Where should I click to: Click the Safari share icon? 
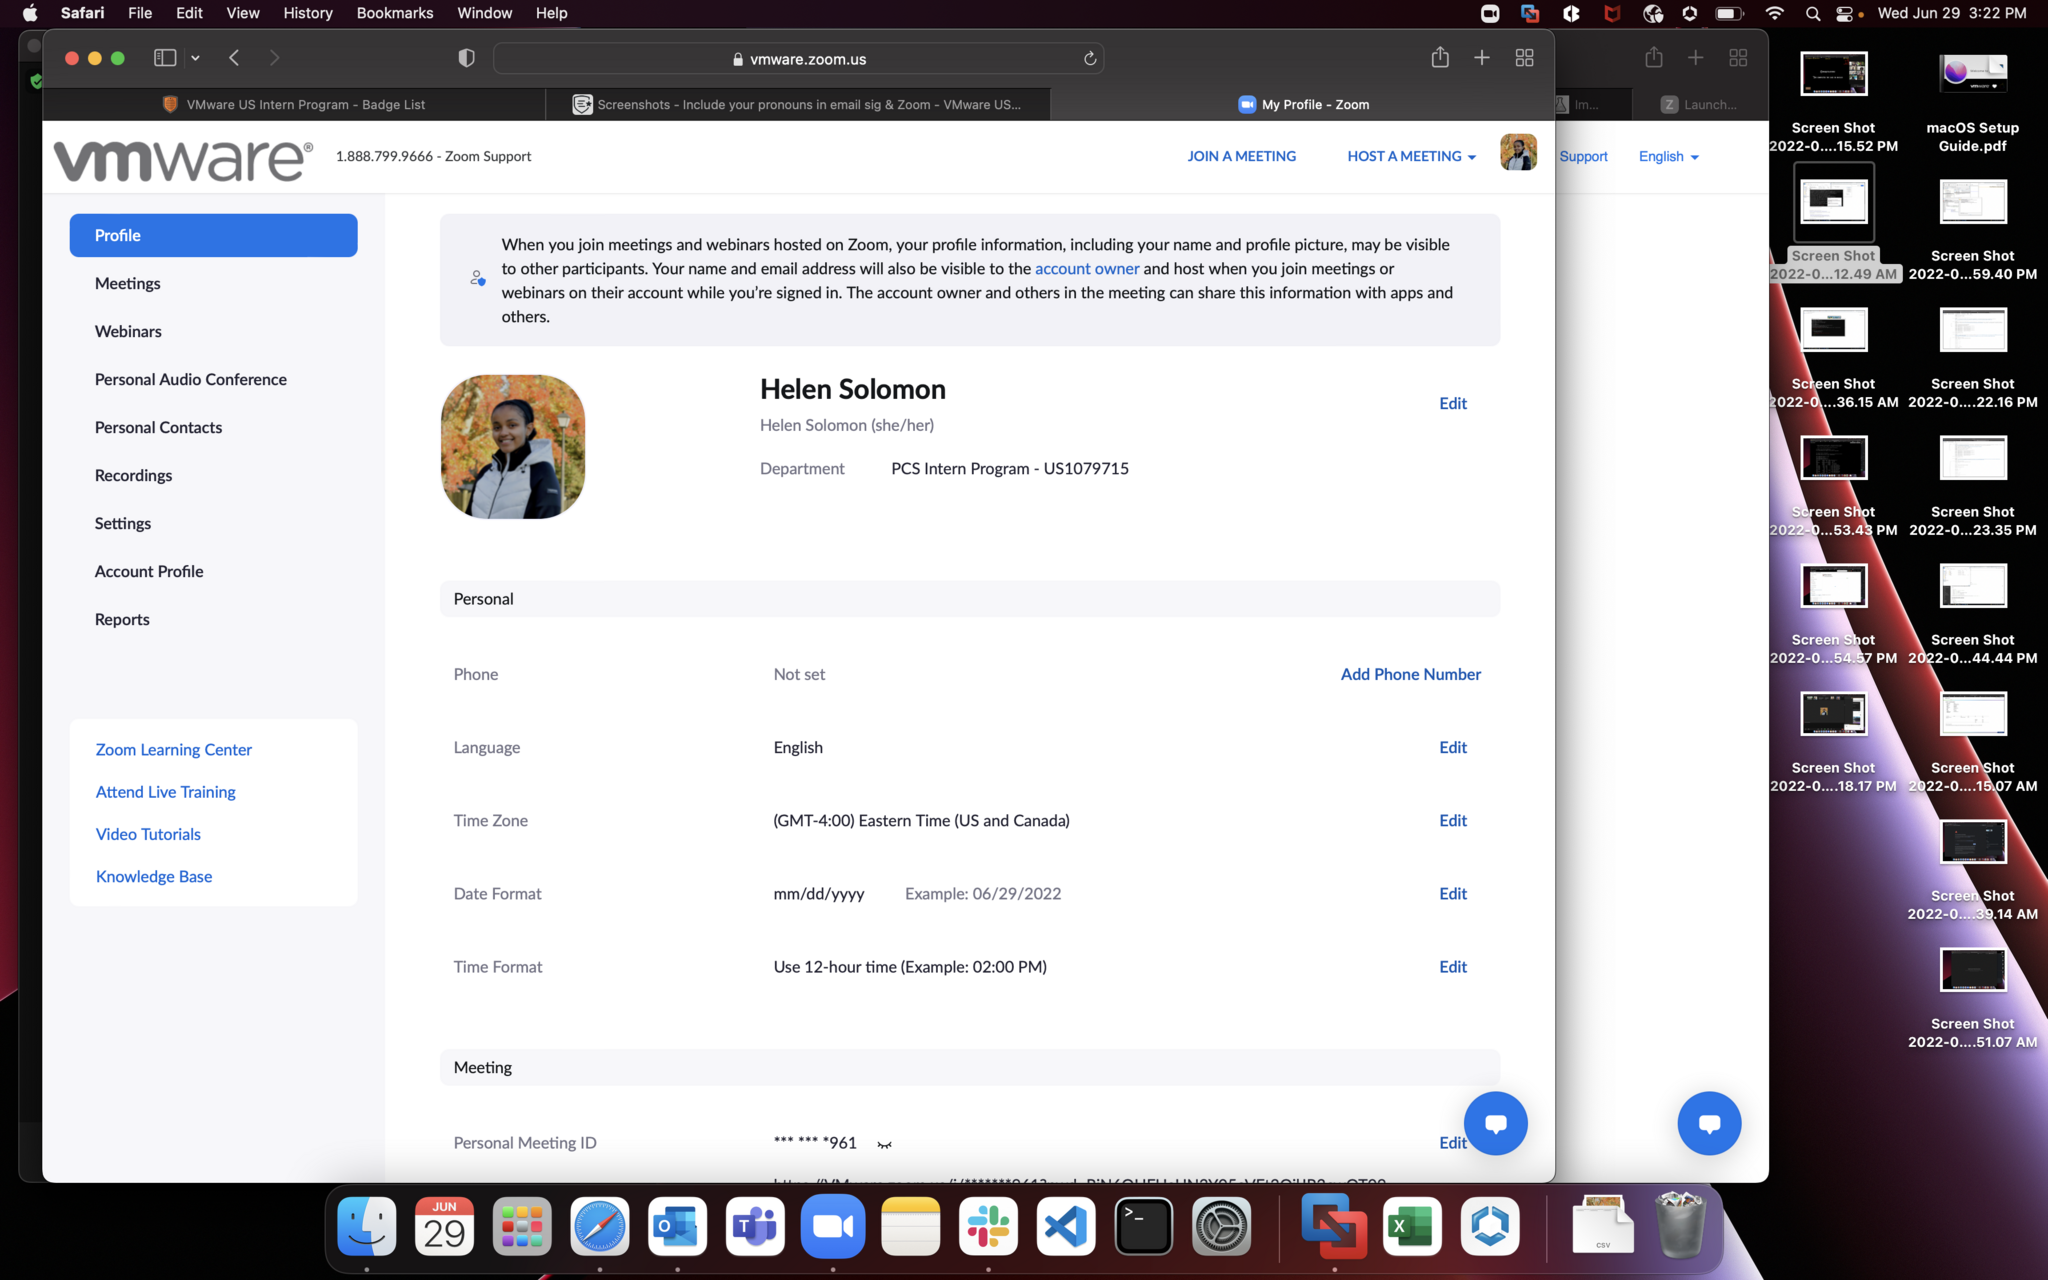[1440, 58]
